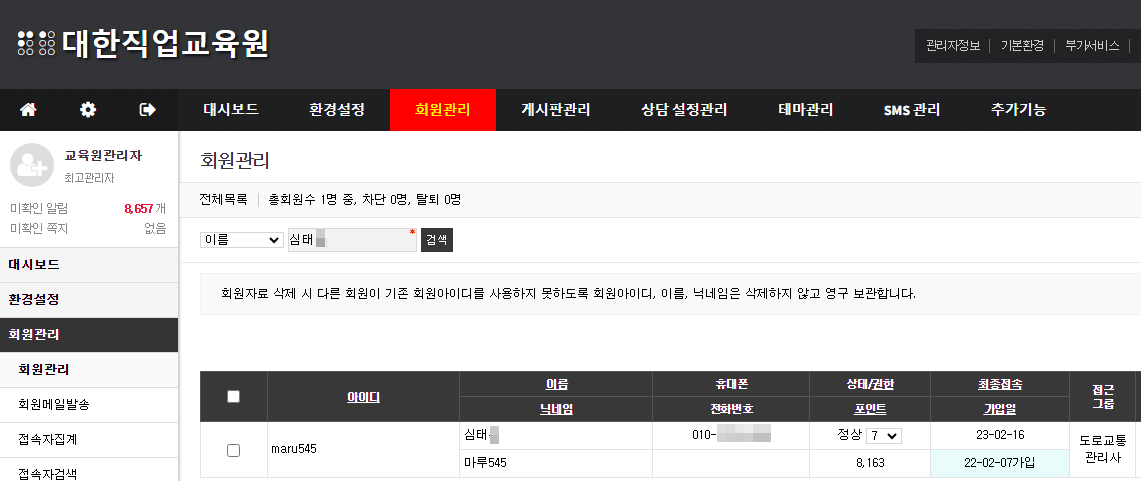Sort the table by 아이디 column
This screenshot has height=481, width=1141.
(363, 397)
